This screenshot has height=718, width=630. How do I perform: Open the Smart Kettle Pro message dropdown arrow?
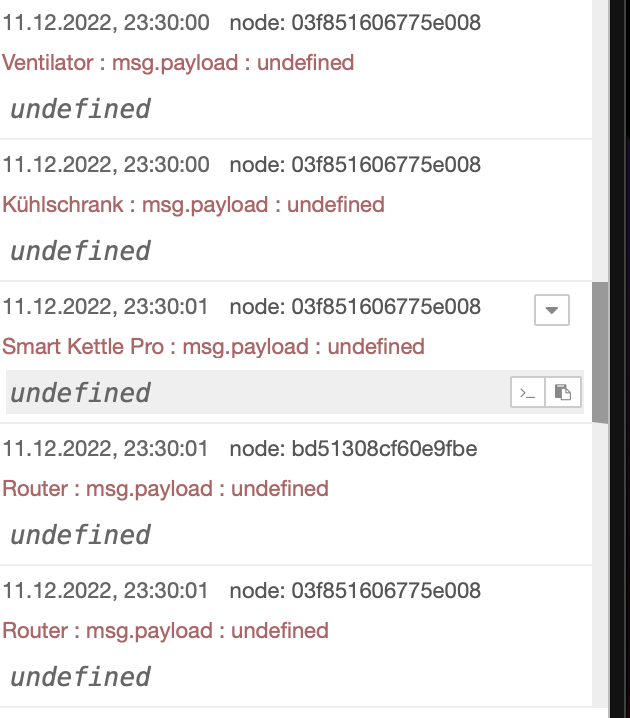[x=552, y=310]
